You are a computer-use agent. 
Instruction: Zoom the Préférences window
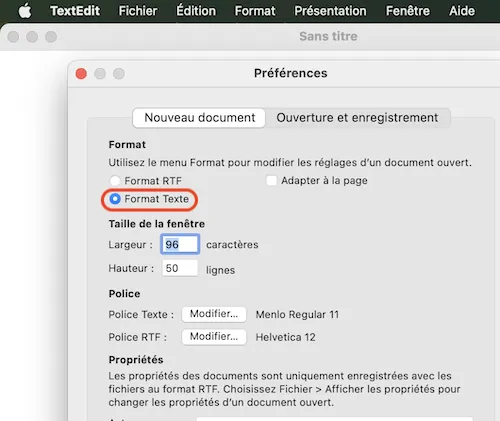(119, 73)
